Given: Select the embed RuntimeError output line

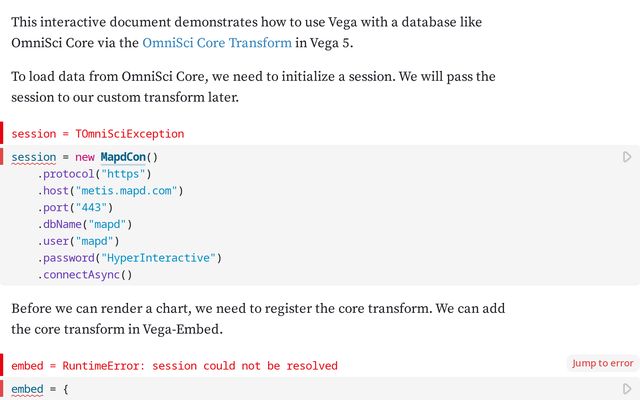Looking at the screenshot, I should pos(174,366).
